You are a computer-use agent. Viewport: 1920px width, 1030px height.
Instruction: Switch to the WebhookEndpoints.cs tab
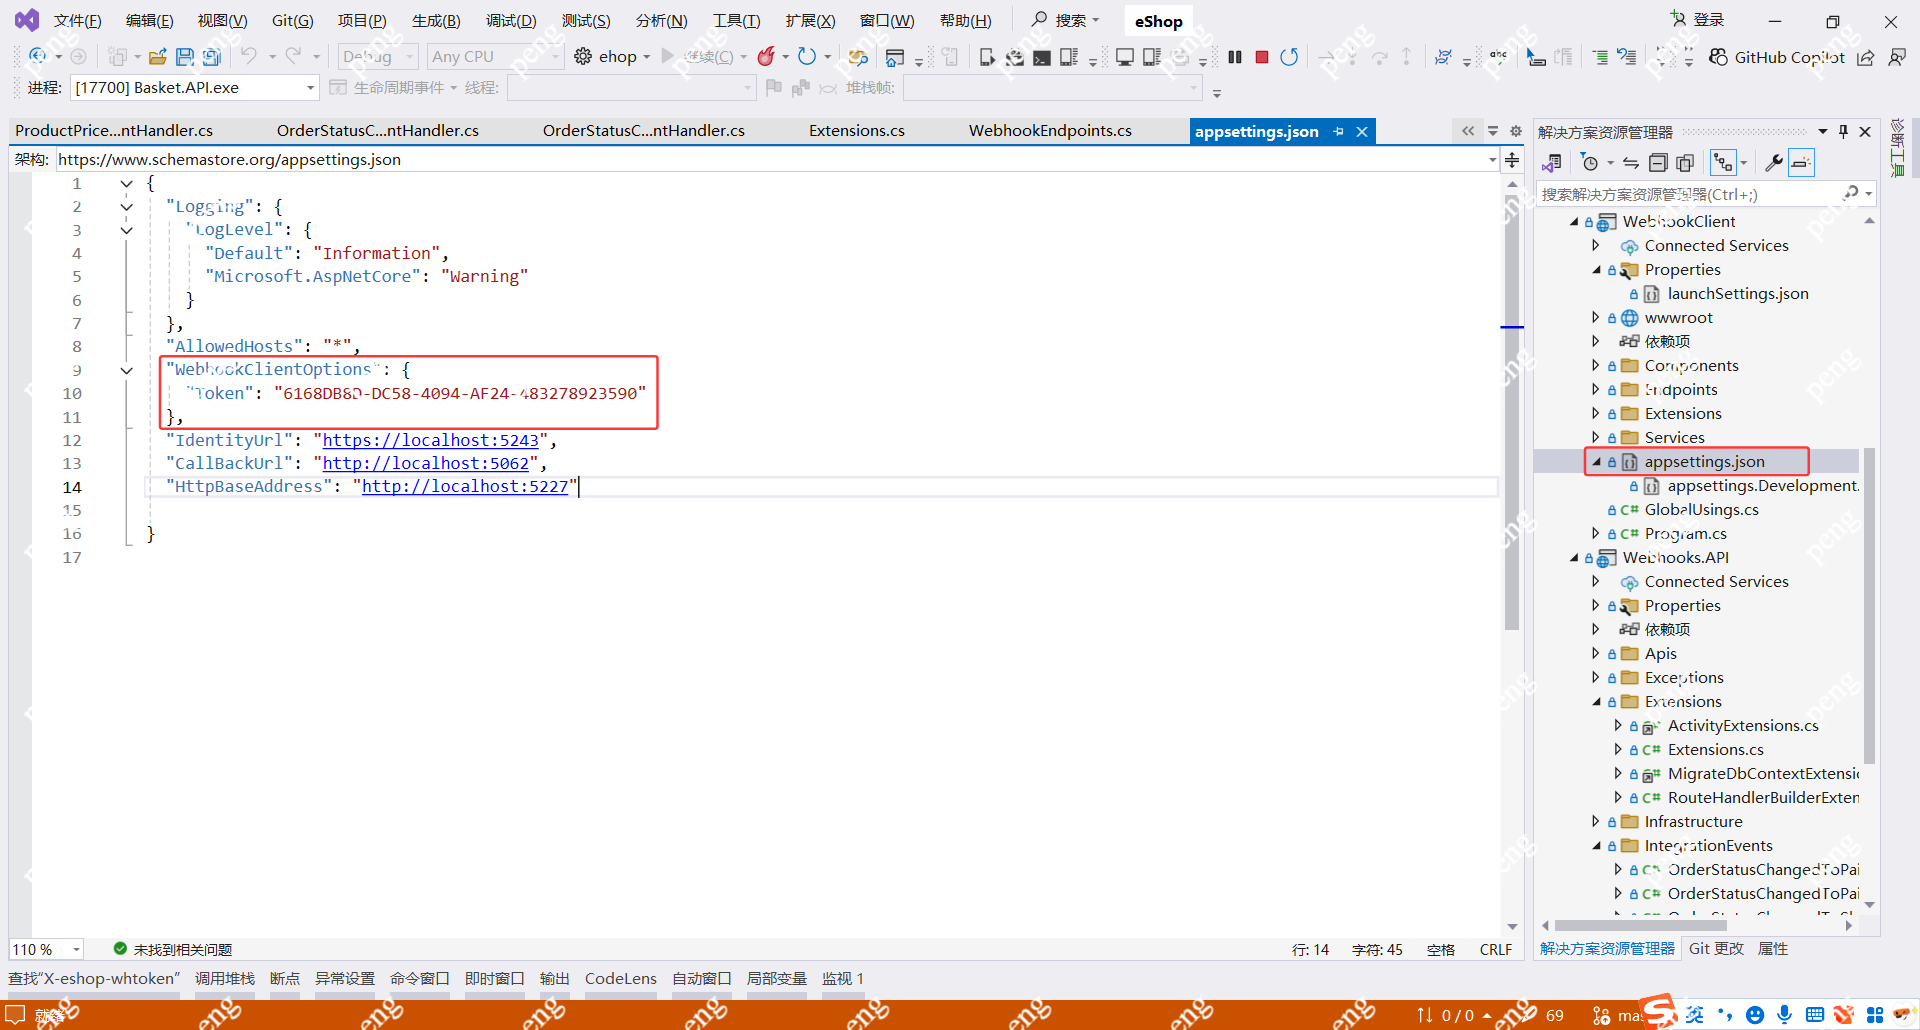[1050, 131]
